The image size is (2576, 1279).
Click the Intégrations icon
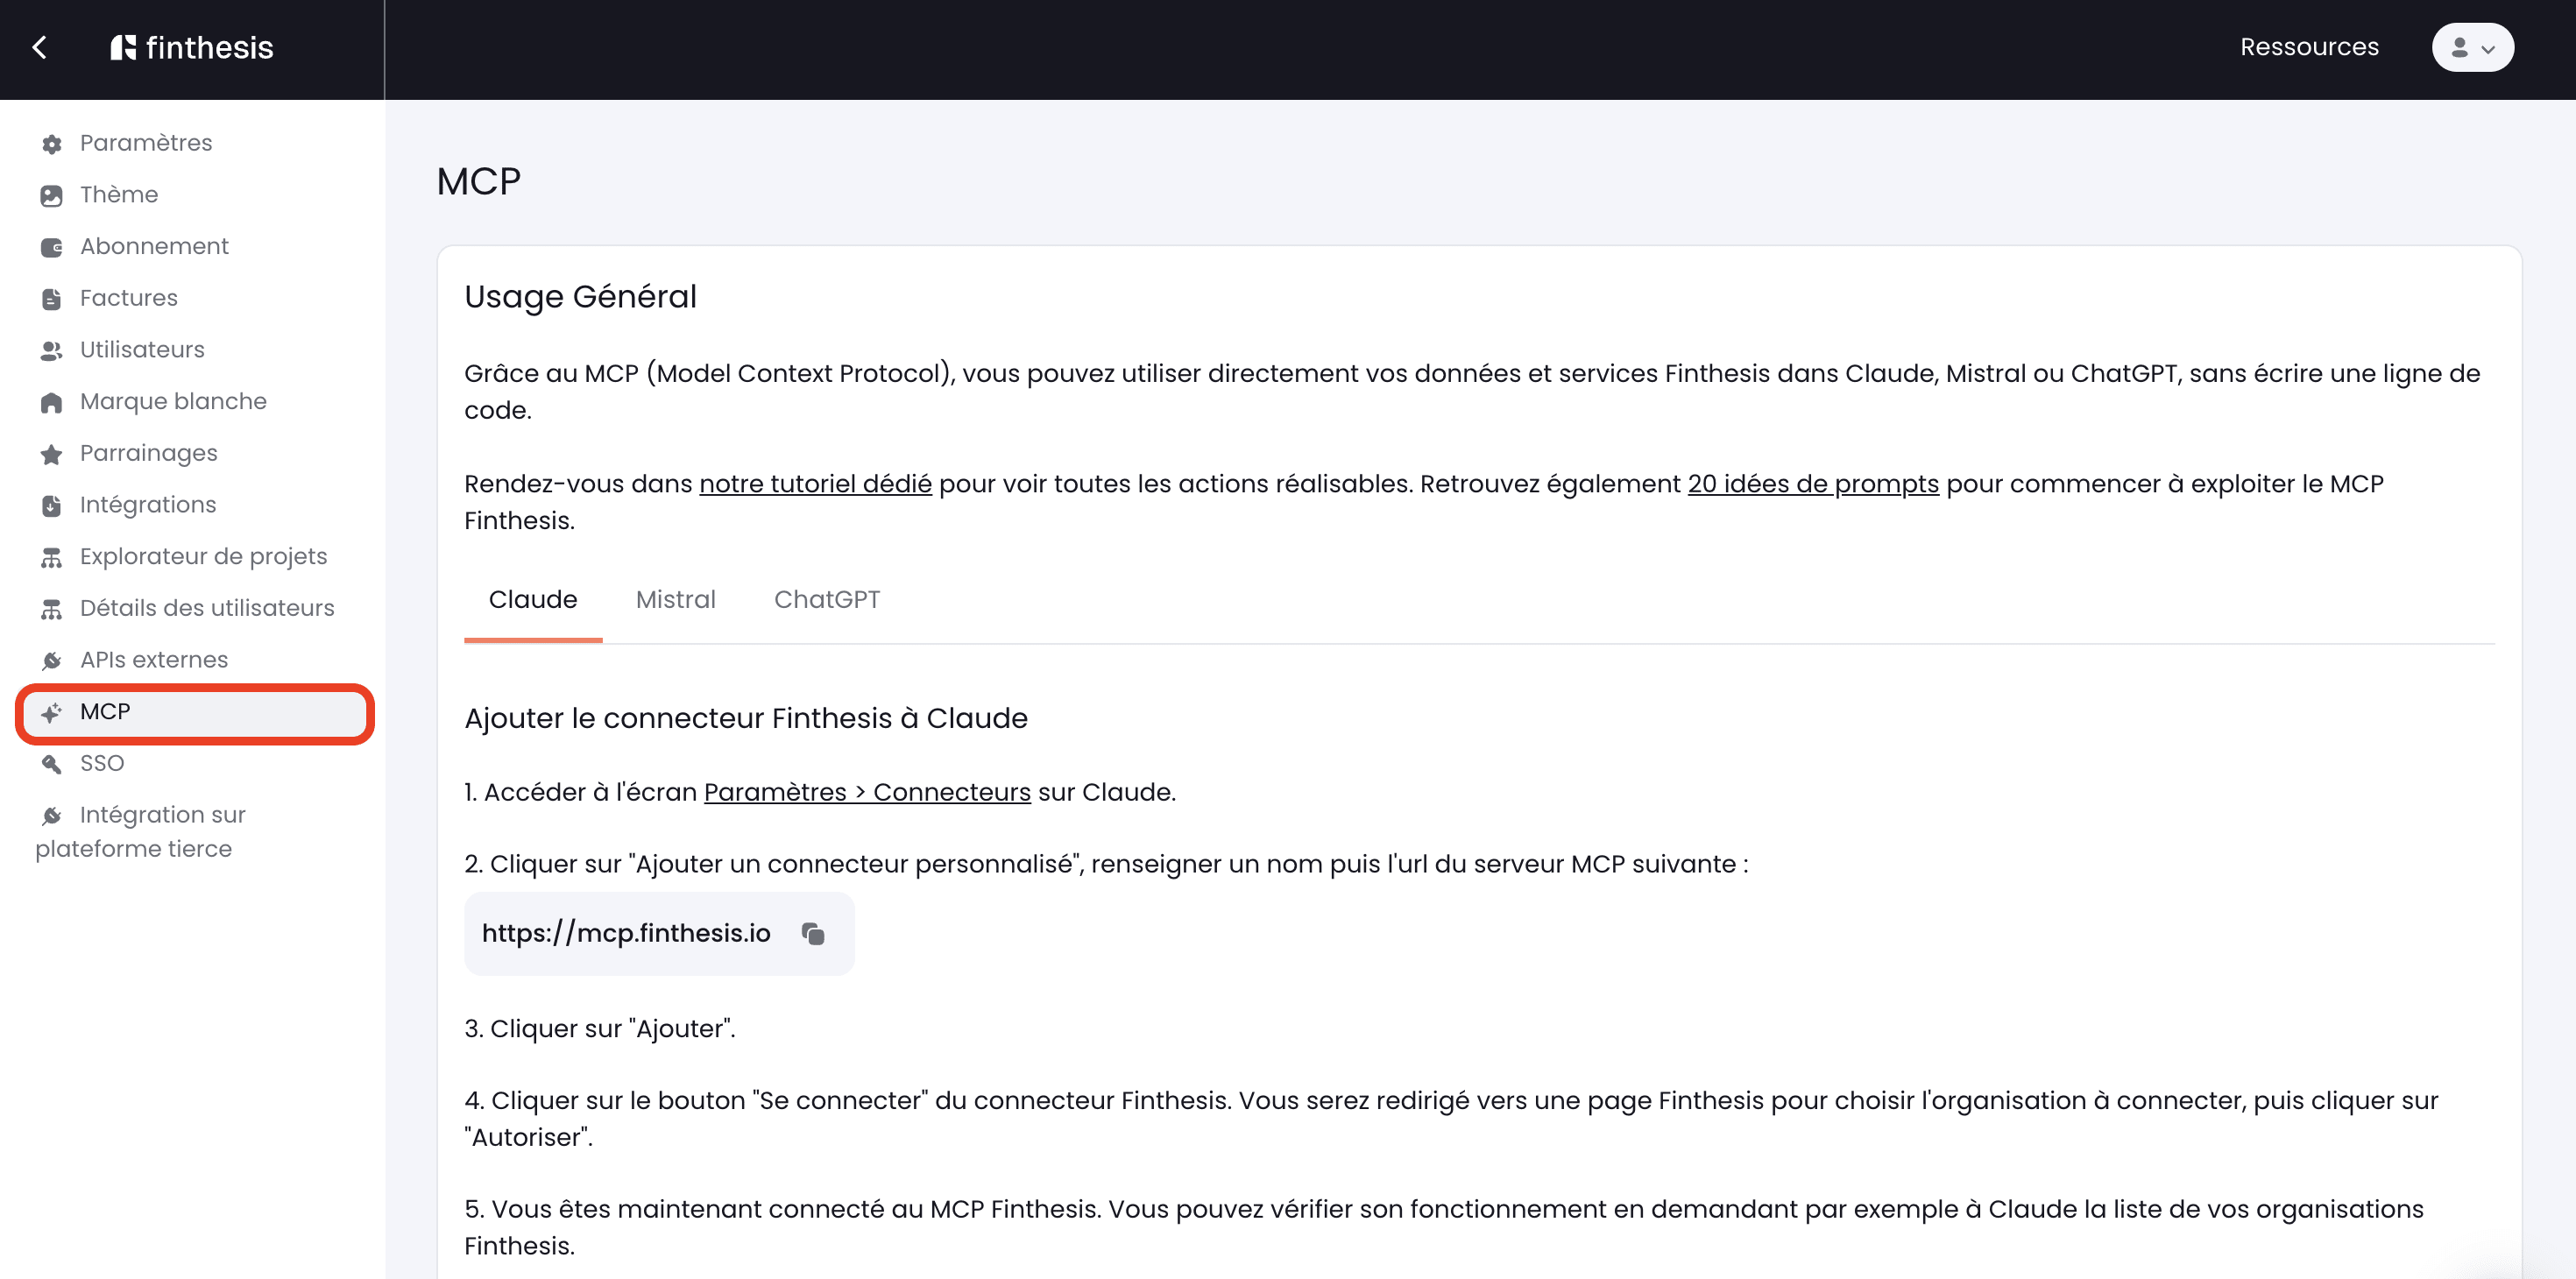(x=52, y=505)
